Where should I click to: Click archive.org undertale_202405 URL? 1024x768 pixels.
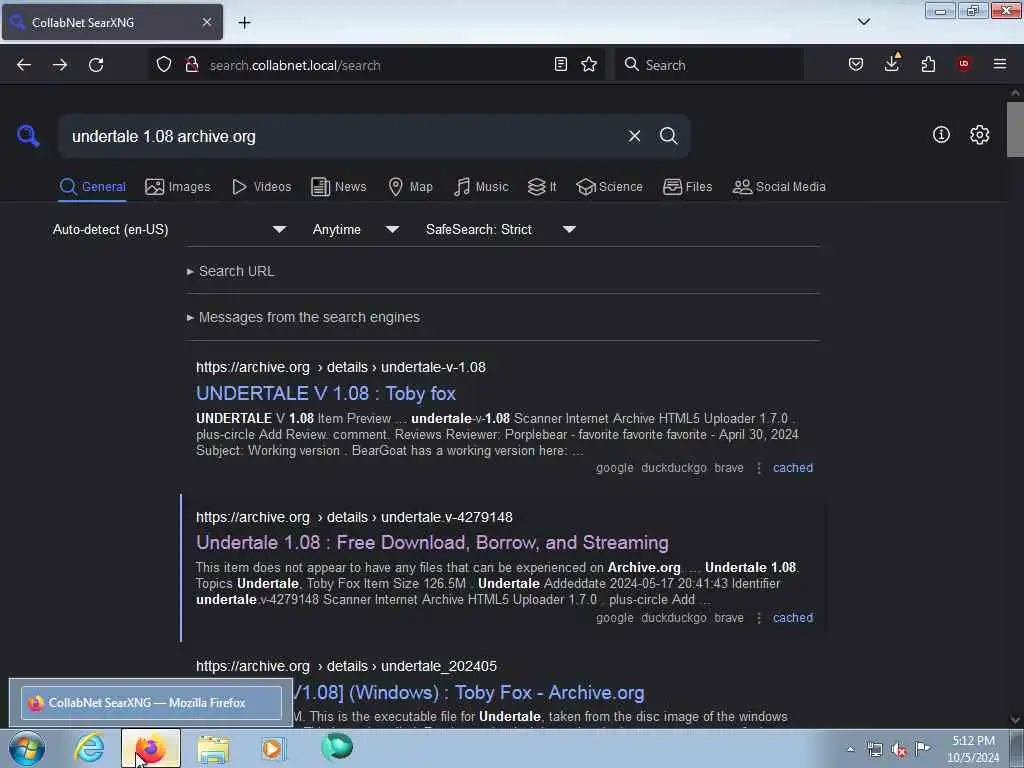point(346,666)
